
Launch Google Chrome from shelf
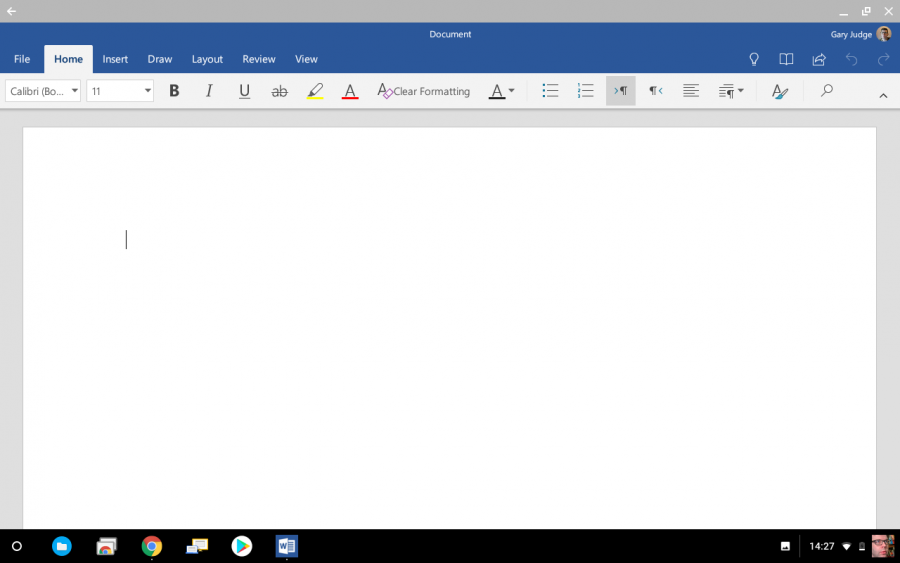152,546
